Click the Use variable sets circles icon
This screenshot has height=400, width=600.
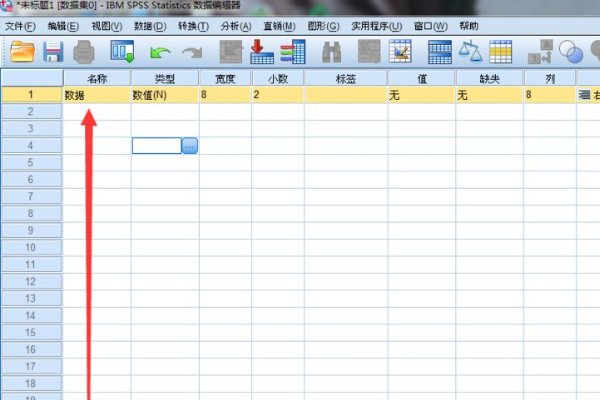[571, 52]
